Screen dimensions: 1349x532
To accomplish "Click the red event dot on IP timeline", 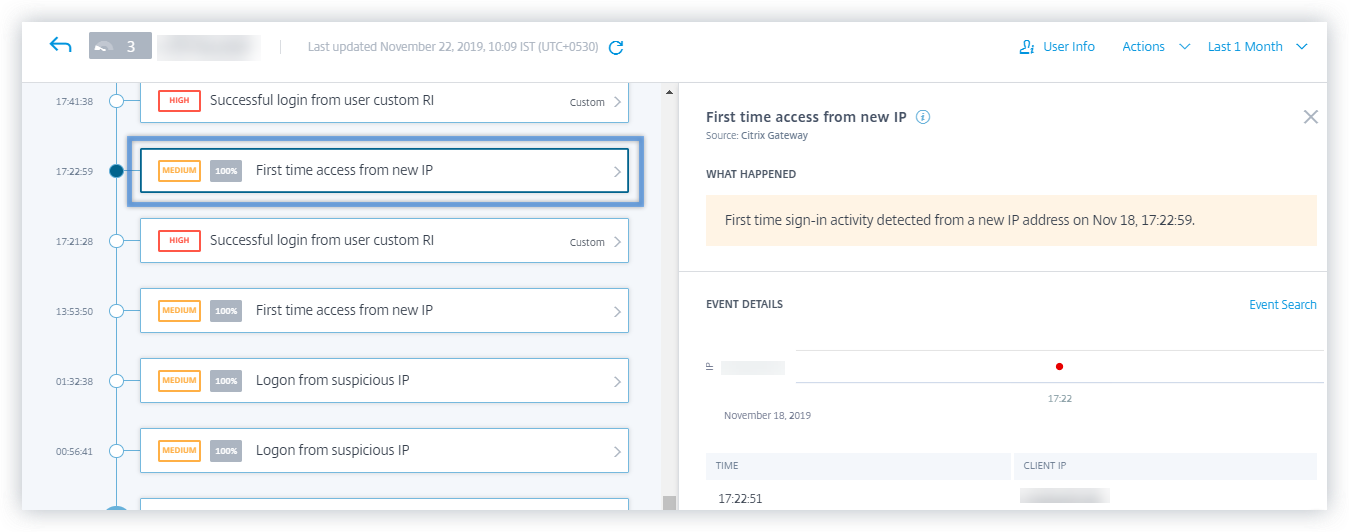I will [1059, 367].
